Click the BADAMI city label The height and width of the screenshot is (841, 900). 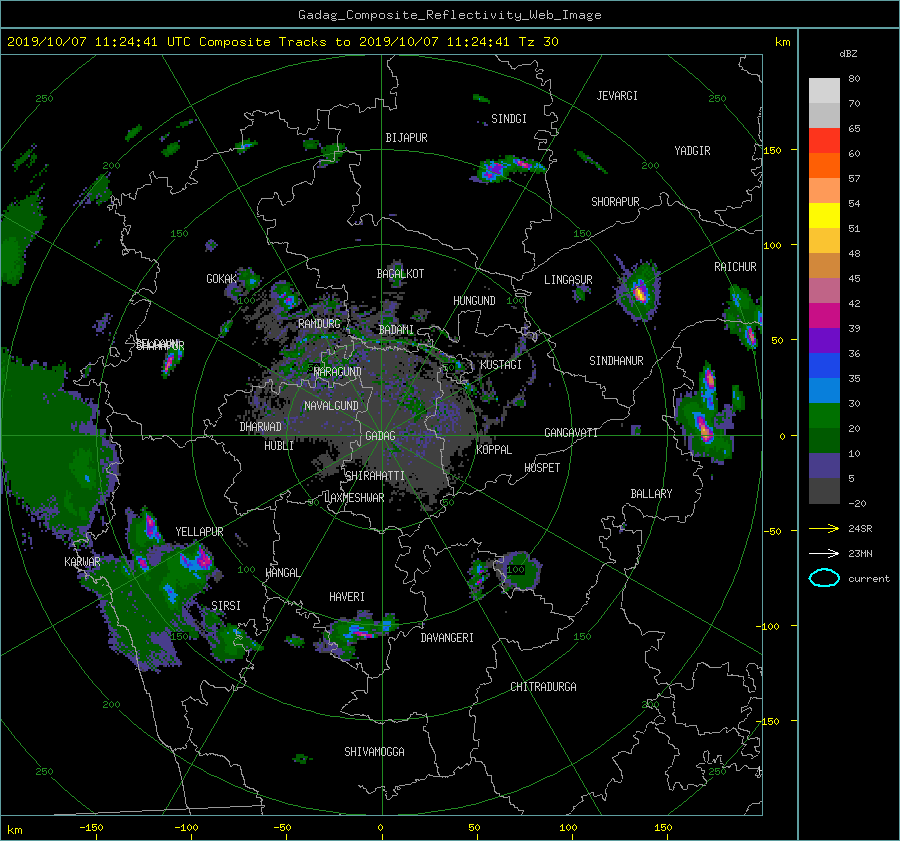point(396,330)
